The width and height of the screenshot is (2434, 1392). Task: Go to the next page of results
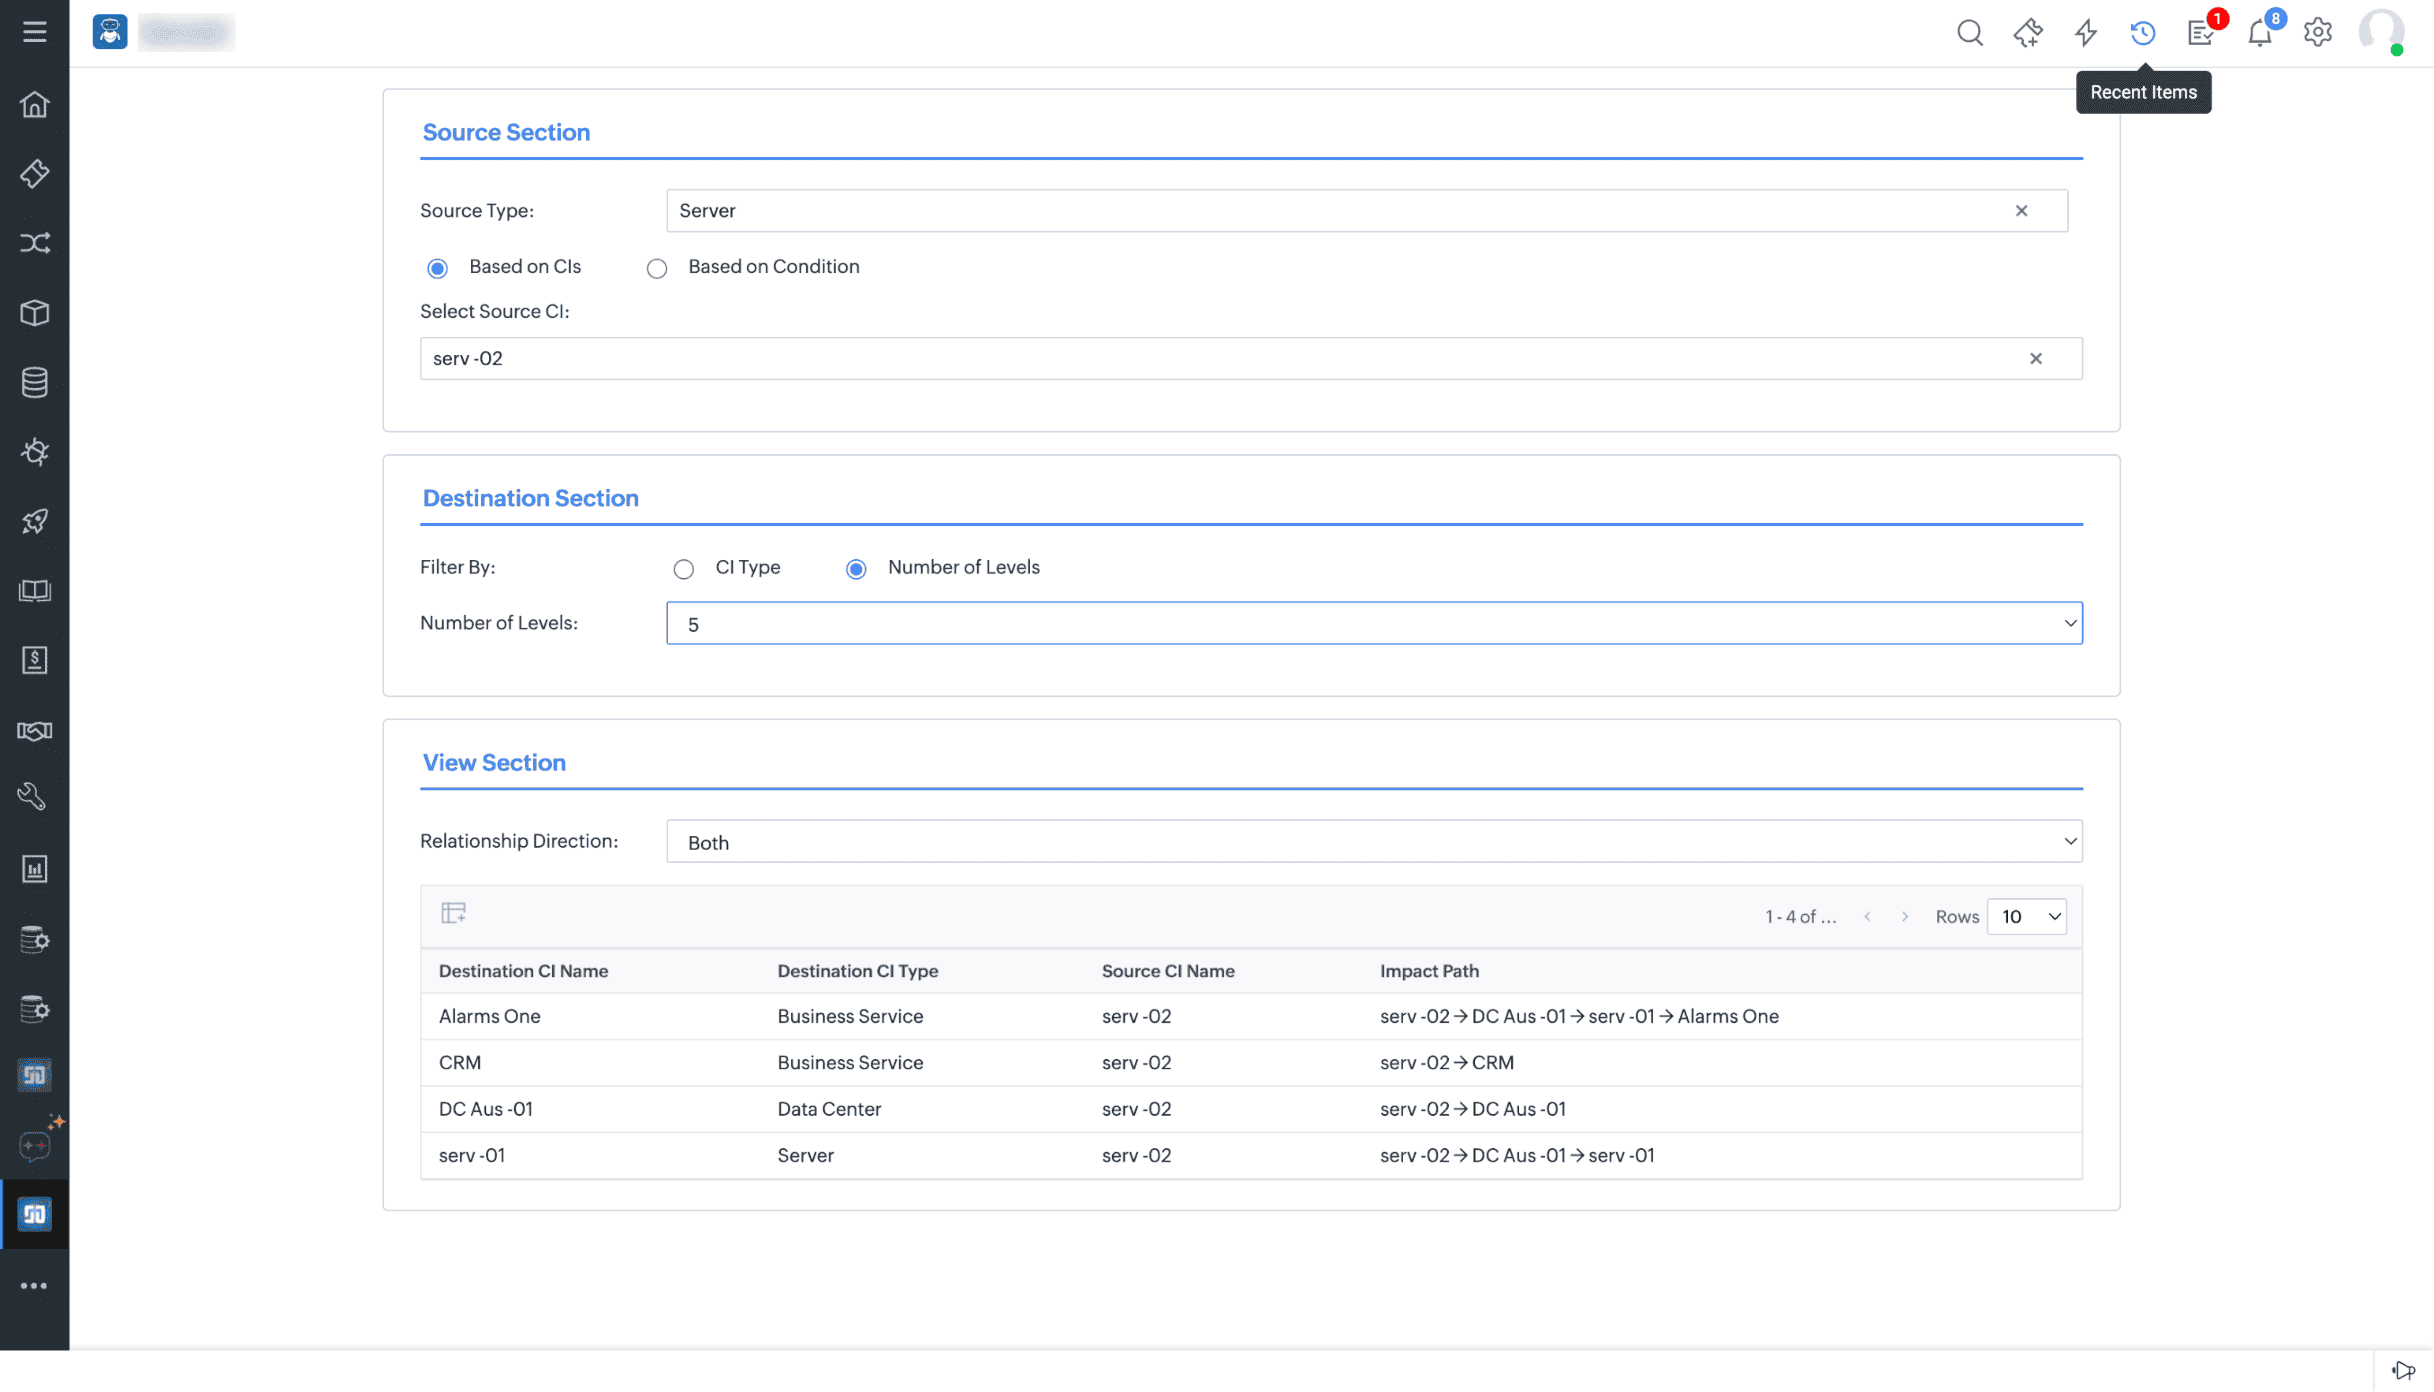[1904, 917]
